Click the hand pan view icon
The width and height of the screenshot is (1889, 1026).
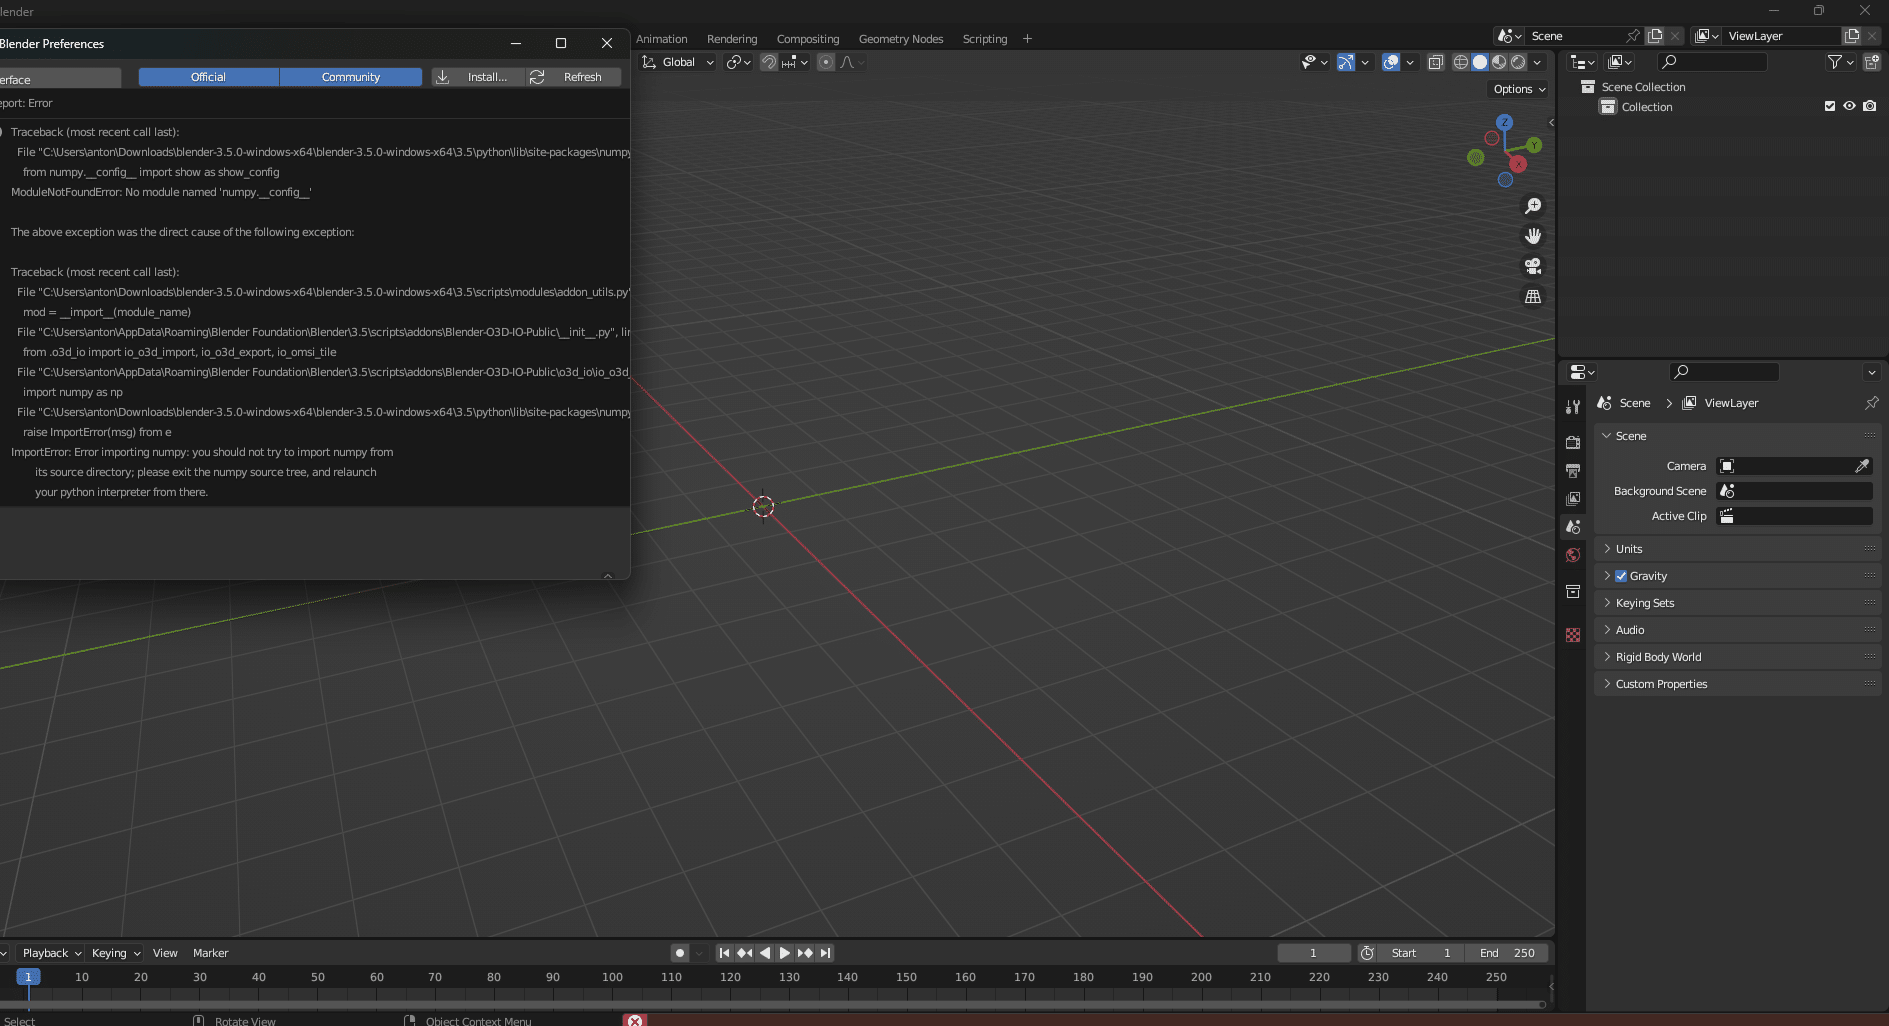click(x=1532, y=236)
